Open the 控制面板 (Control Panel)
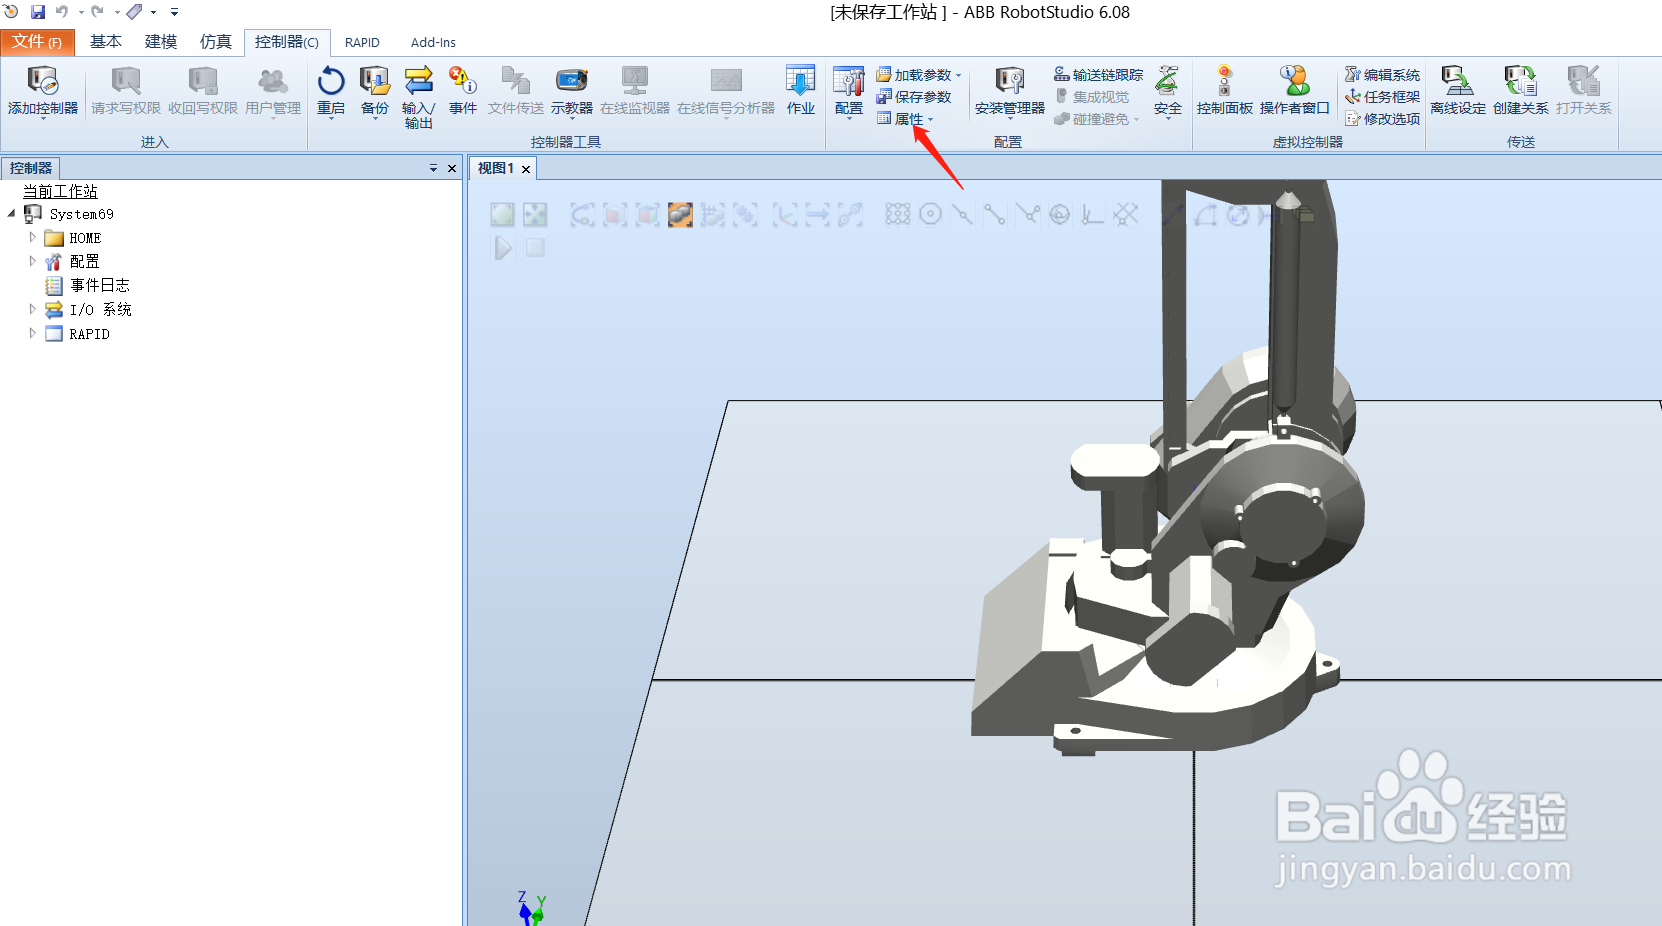The image size is (1662, 926). click(1225, 91)
